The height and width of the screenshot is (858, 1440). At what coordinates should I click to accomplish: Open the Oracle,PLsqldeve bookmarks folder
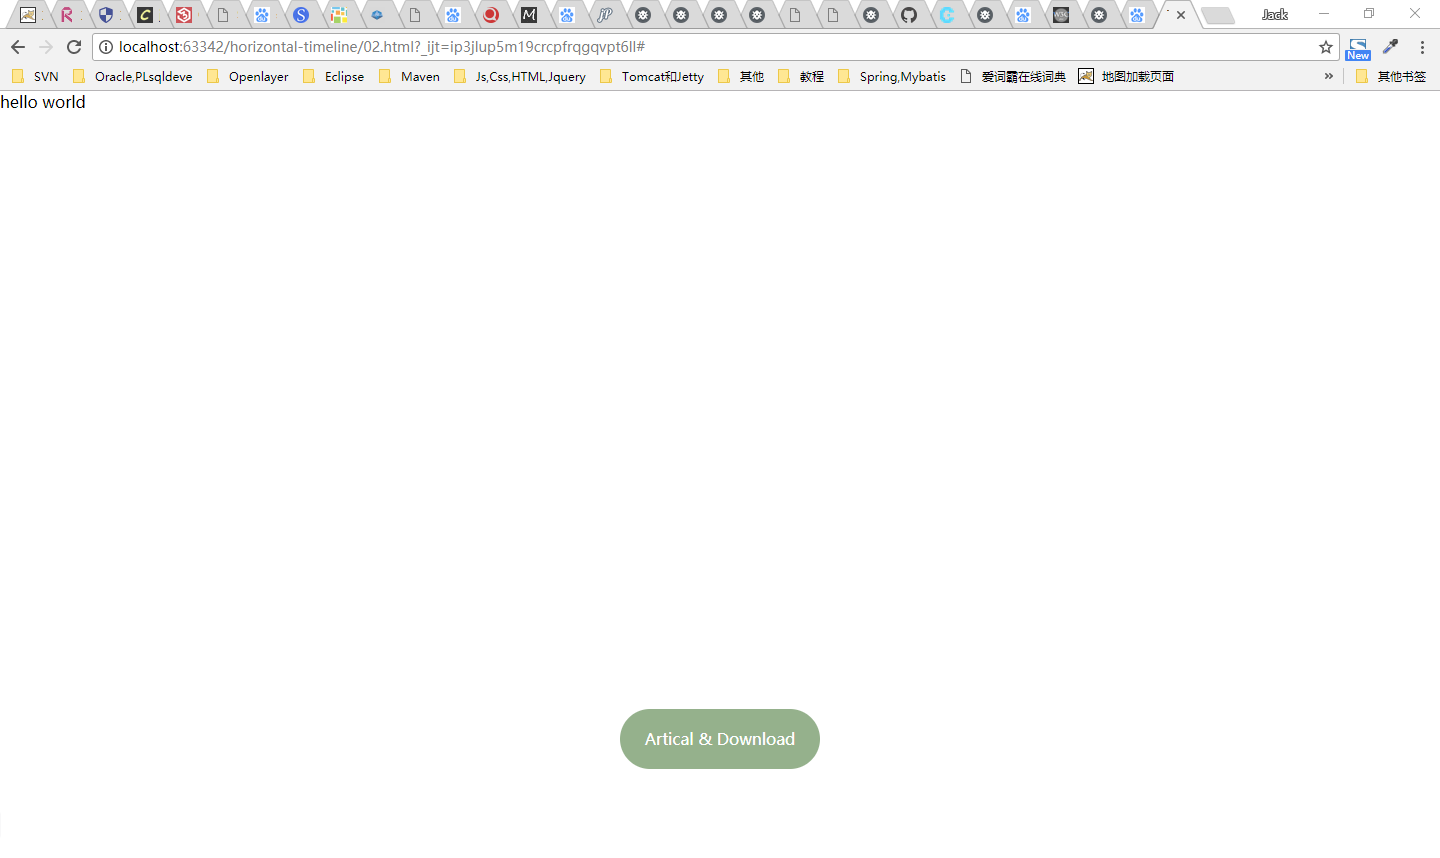click(x=133, y=76)
